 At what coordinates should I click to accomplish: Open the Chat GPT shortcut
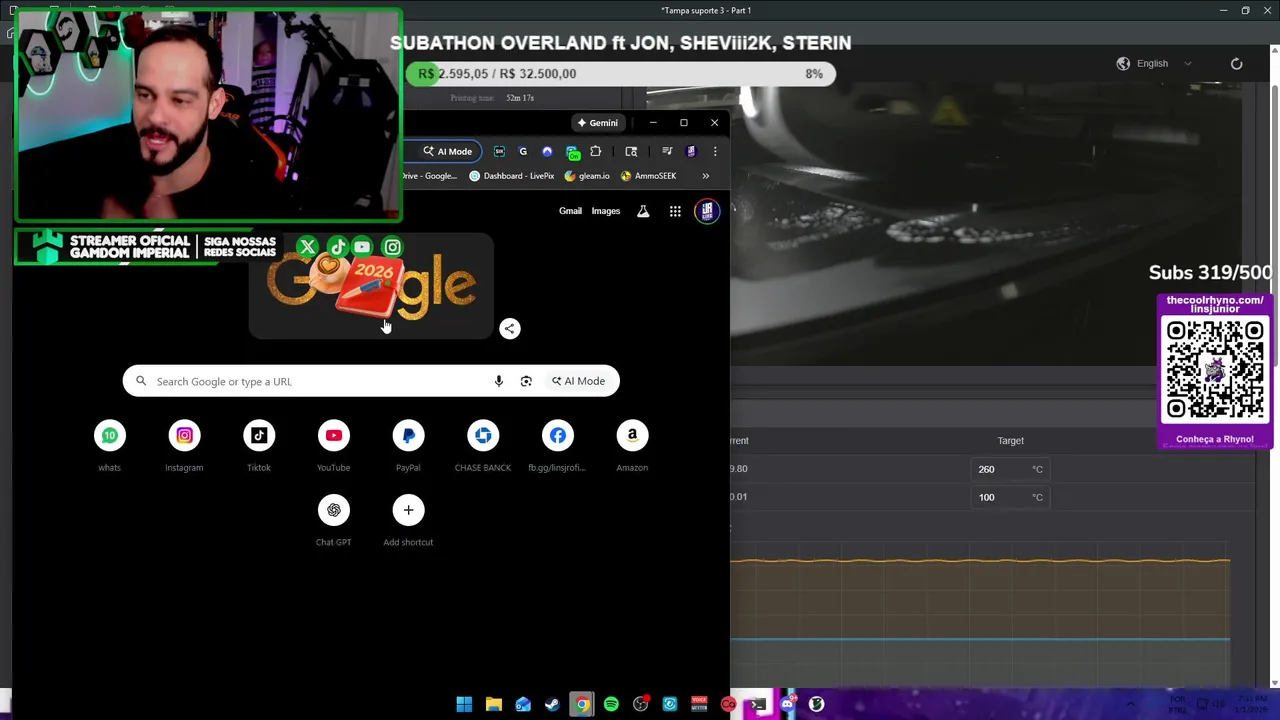[x=334, y=520]
